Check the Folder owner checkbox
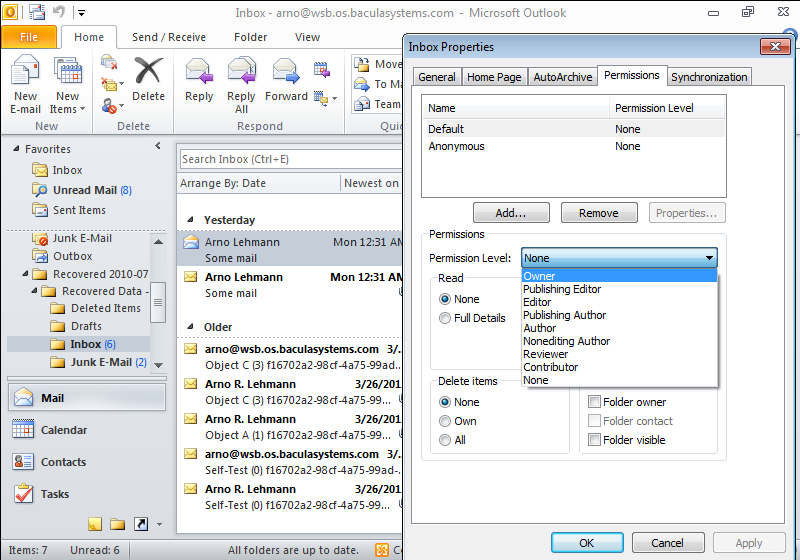The width and height of the screenshot is (800, 560). [x=594, y=401]
